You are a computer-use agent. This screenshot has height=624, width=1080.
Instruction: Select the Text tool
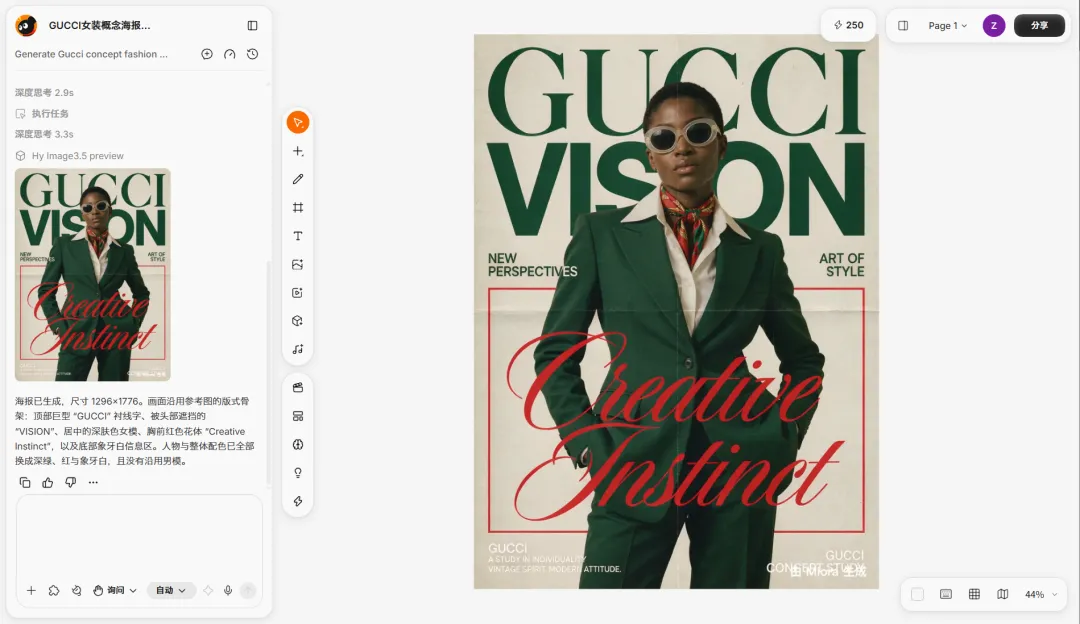[x=298, y=236]
